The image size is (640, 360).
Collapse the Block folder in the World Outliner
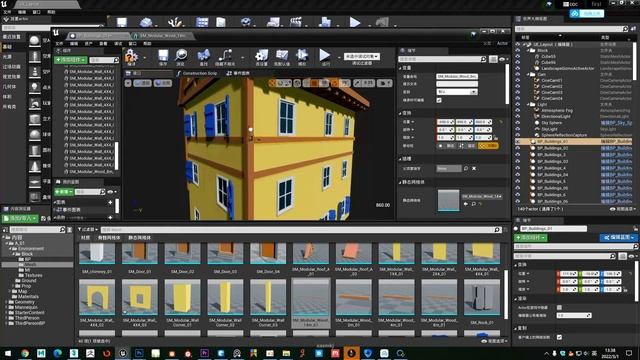528,51
